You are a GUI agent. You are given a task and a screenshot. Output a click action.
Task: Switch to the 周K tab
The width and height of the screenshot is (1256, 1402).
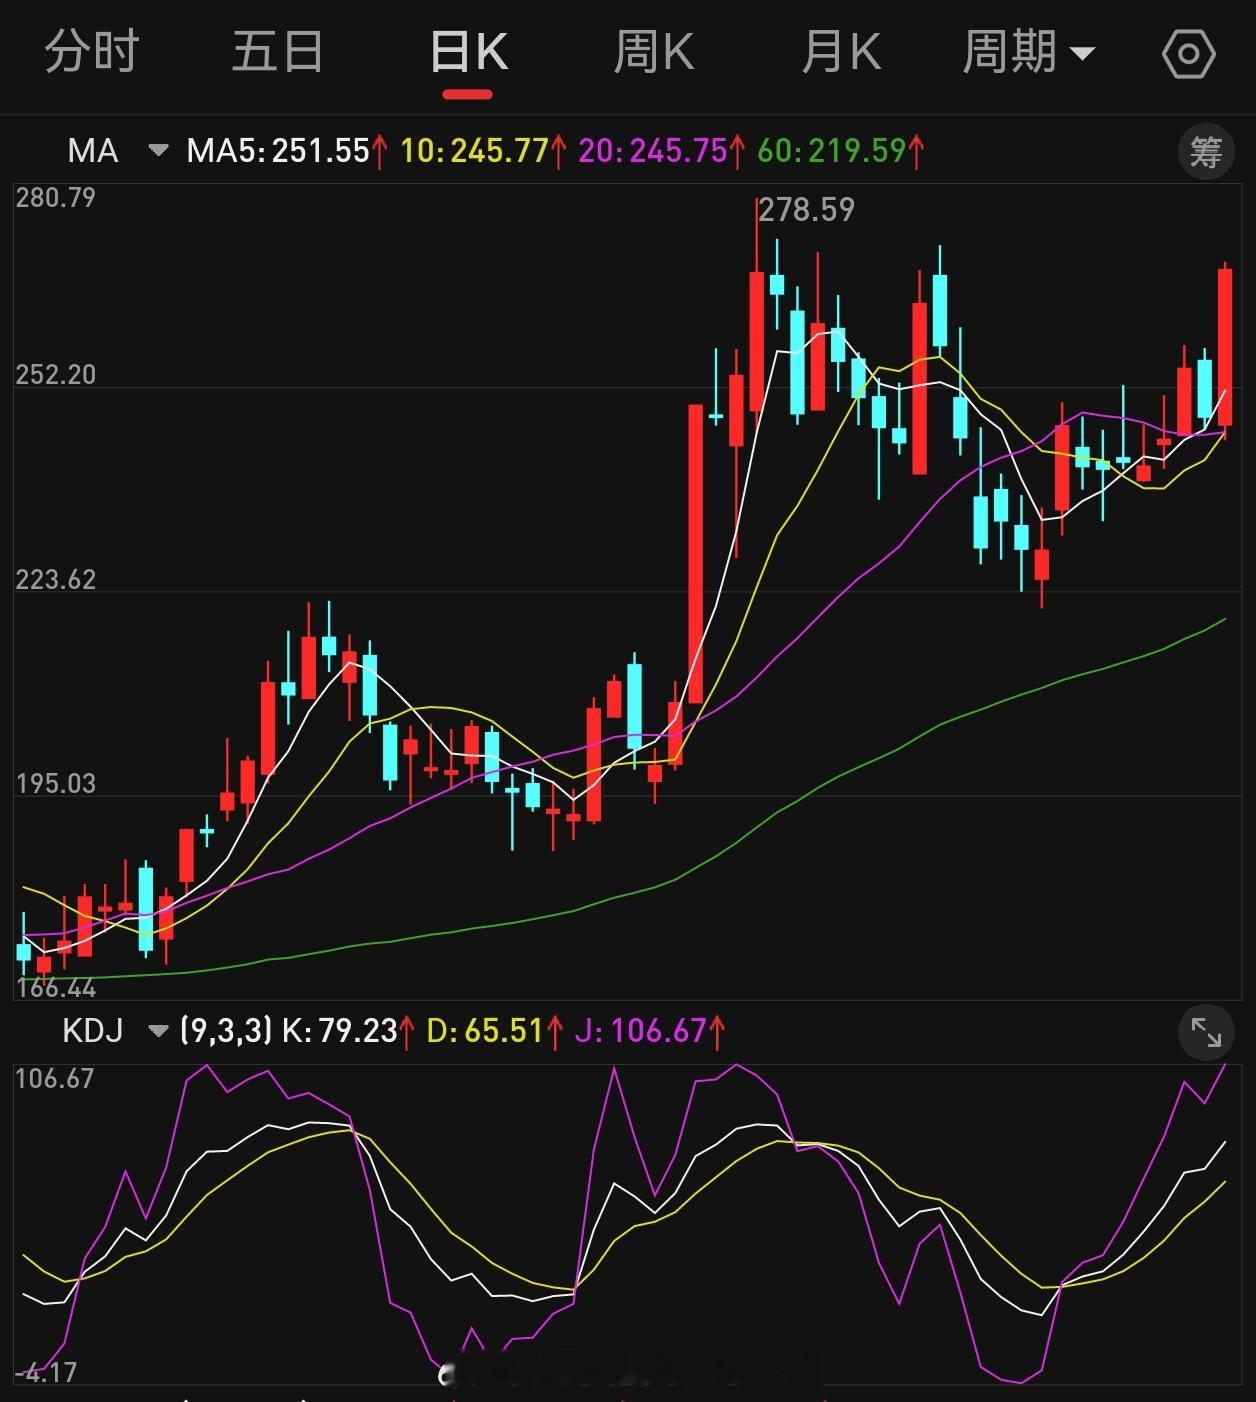[x=654, y=52]
